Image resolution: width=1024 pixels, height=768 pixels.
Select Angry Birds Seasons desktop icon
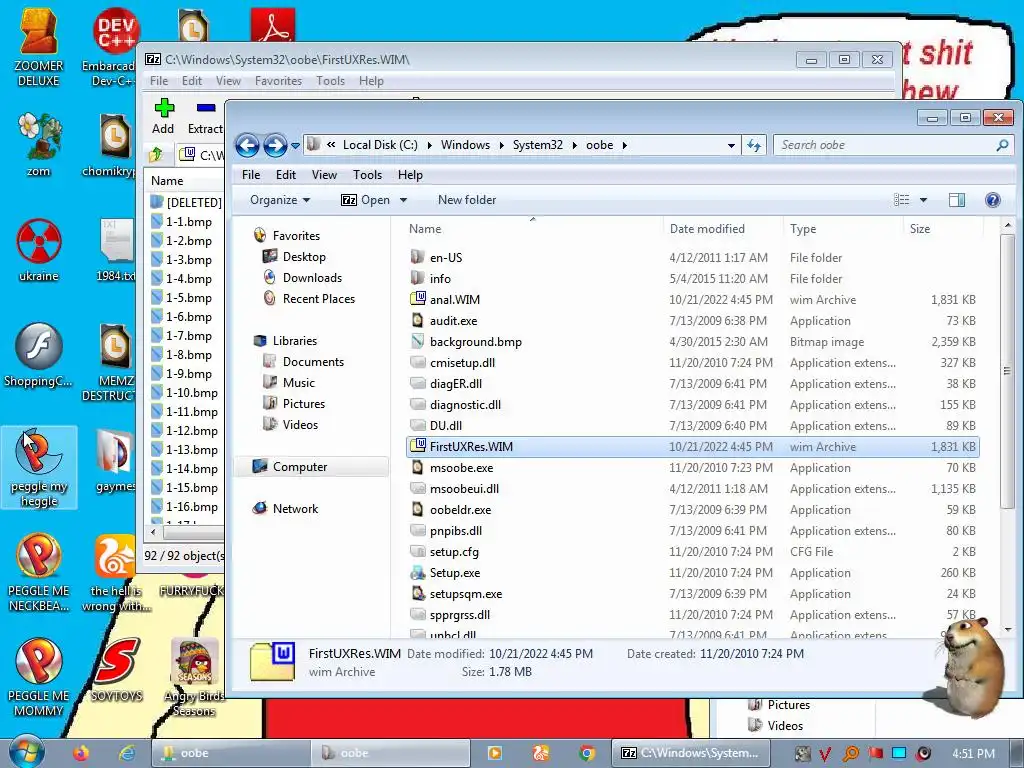(194, 678)
